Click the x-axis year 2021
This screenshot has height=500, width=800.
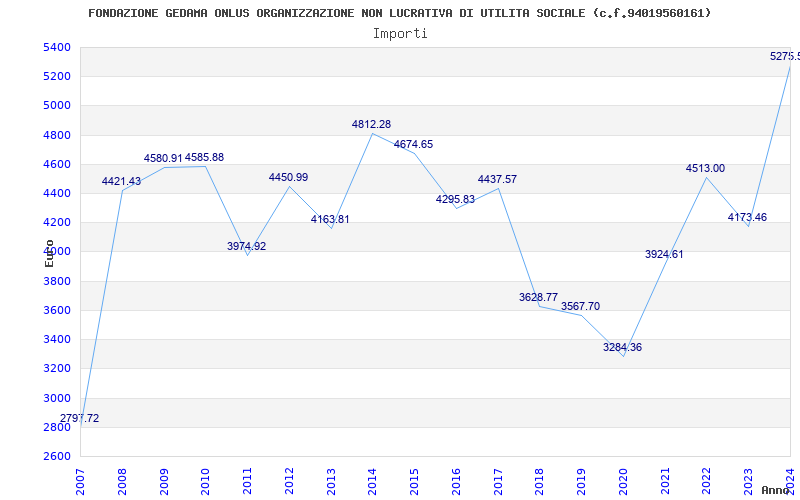(665, 482)
